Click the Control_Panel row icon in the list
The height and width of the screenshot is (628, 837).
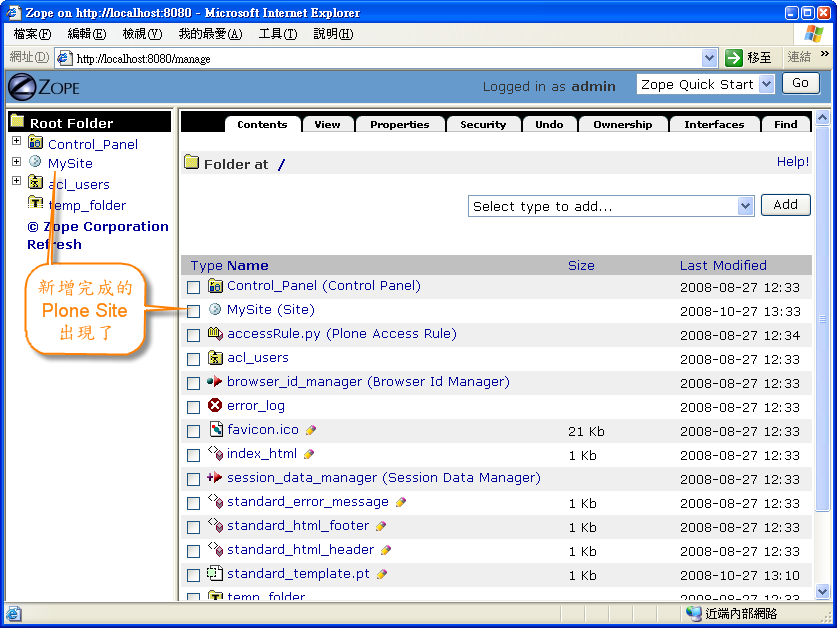coord(215,286)
